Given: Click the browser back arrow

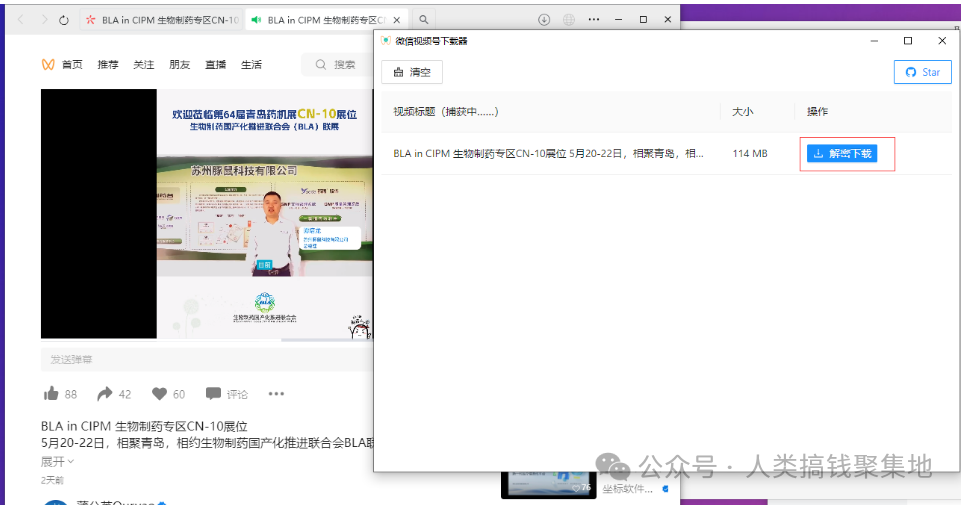Looking at the screenshot, I should click(21, 20).
